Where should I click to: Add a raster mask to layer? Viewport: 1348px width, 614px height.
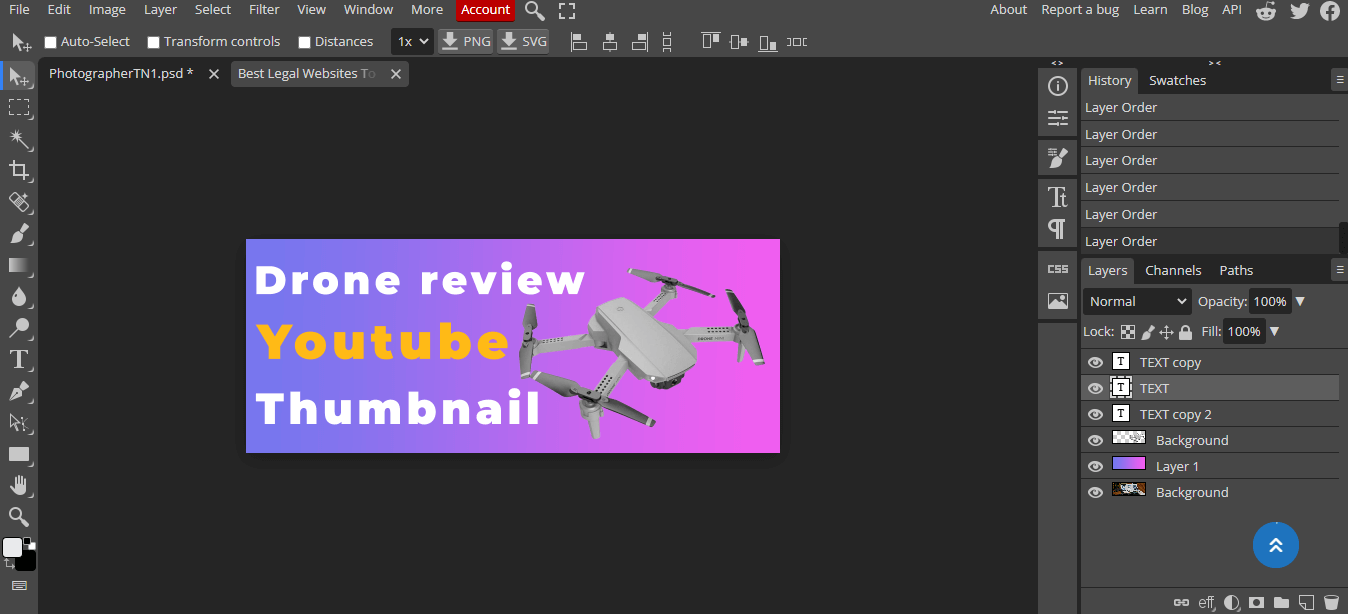click(x=1256, y=603)
